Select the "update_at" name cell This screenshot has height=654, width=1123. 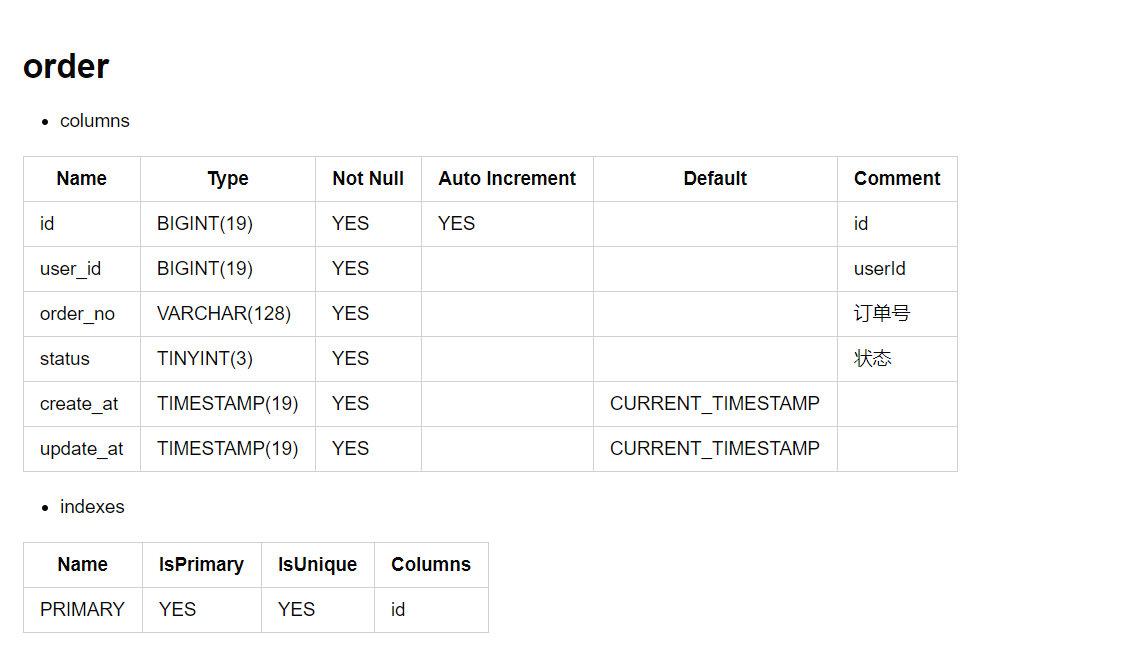[82, 449]
